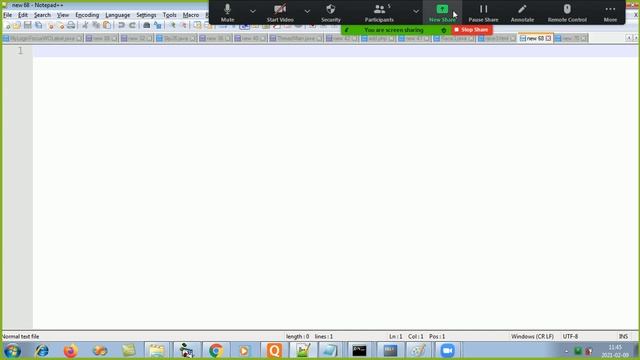This screenshot has width=640, height=360.
Task: Click the Copy toolbar icon
Action: (96, 26)
